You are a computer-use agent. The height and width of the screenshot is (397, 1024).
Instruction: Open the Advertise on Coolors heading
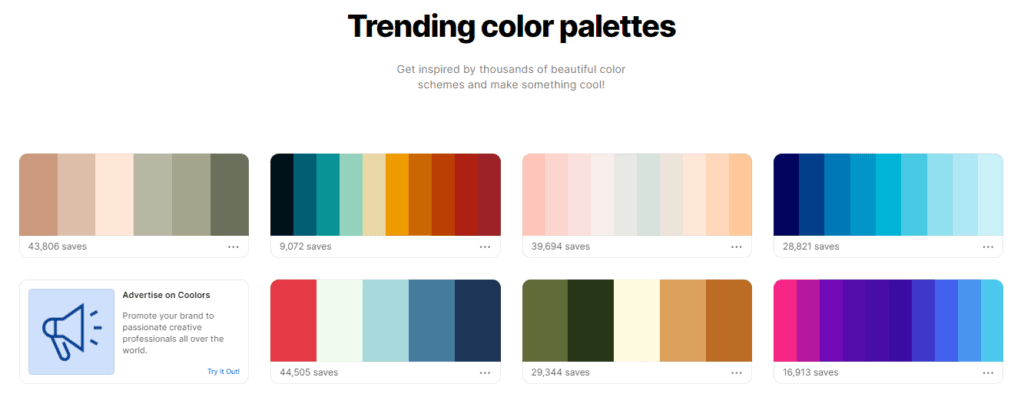coord(167,295)
